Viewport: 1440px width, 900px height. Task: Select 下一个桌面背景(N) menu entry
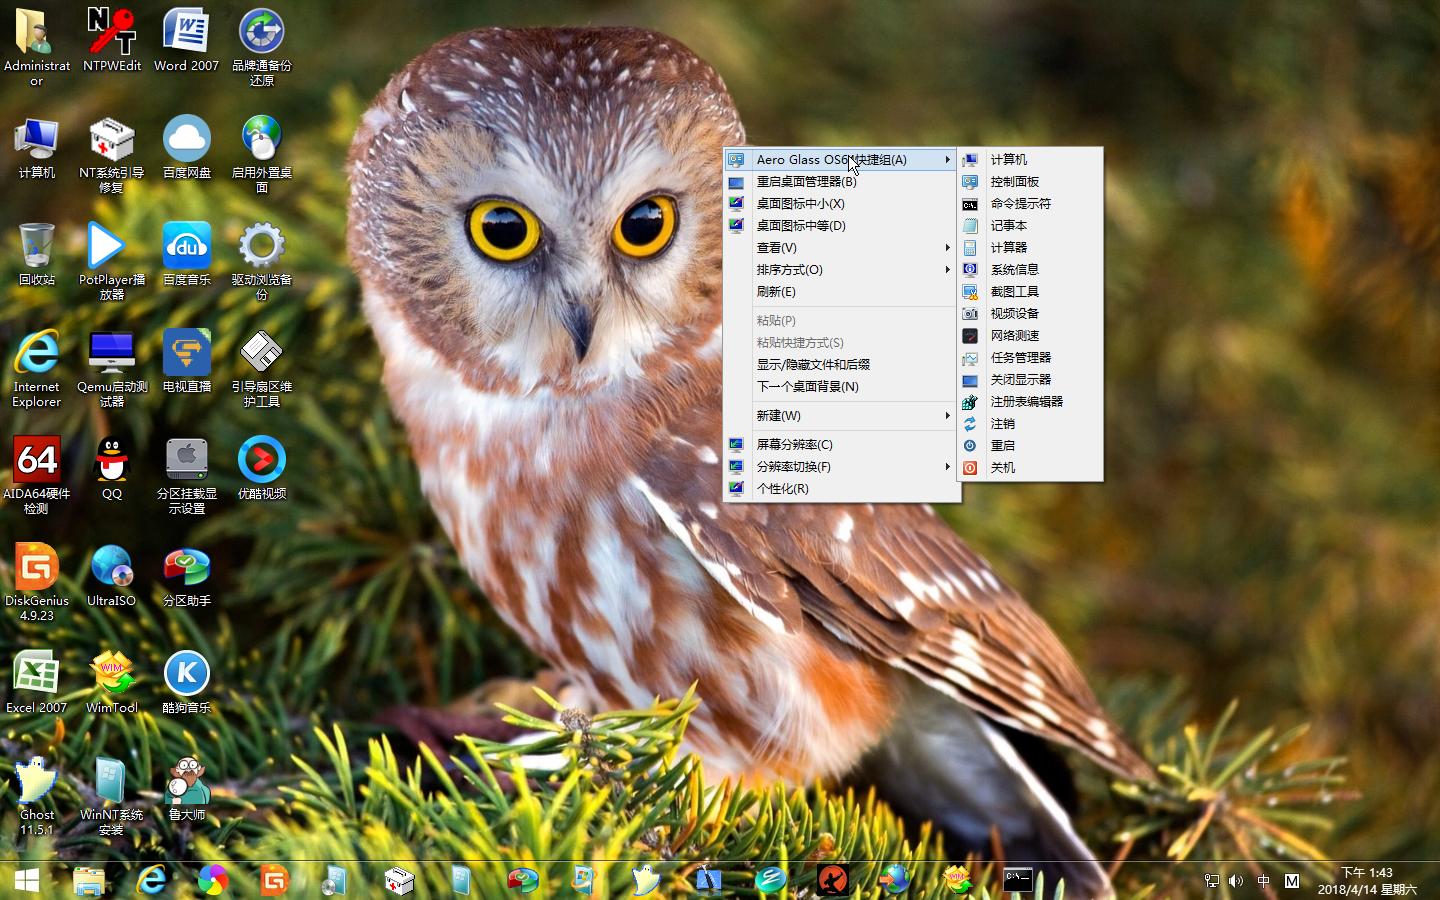841,386
